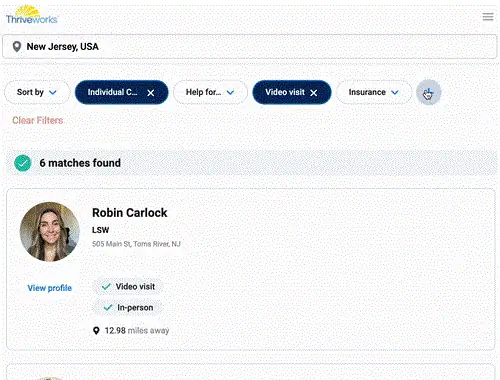Click the In-person tag on Robin's card
This screenshot has height=380, width=500.
(128, 308)
